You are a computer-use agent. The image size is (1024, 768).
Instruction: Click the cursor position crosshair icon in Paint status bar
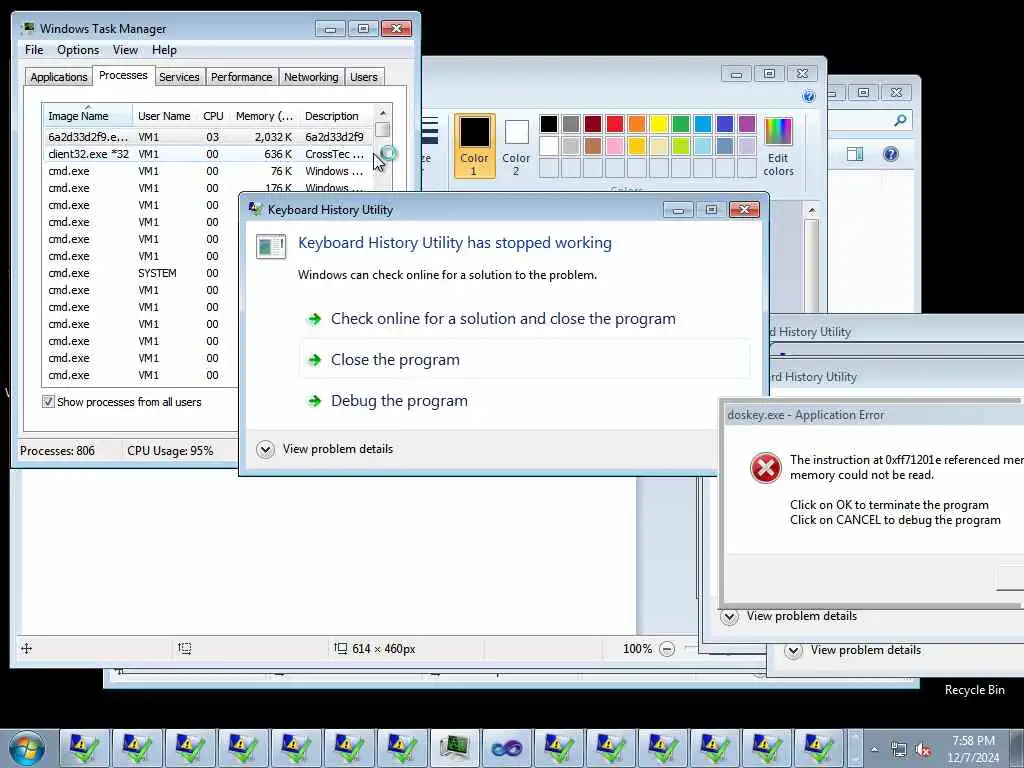tap(26, 648)
